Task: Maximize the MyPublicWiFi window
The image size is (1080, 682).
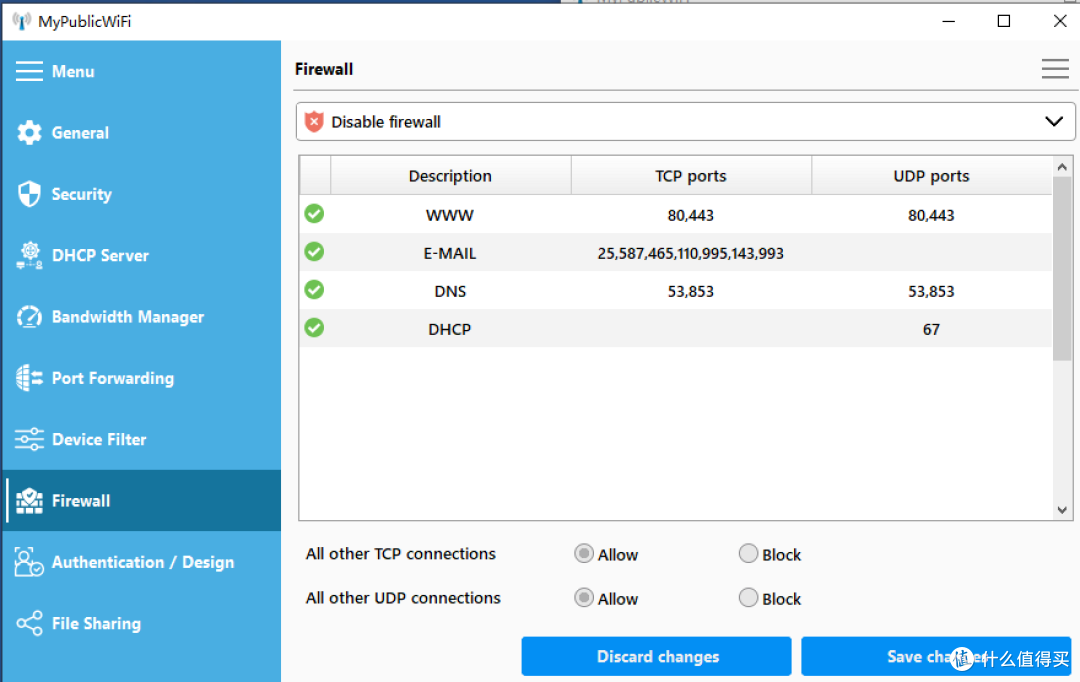Action: point(1004,21)
